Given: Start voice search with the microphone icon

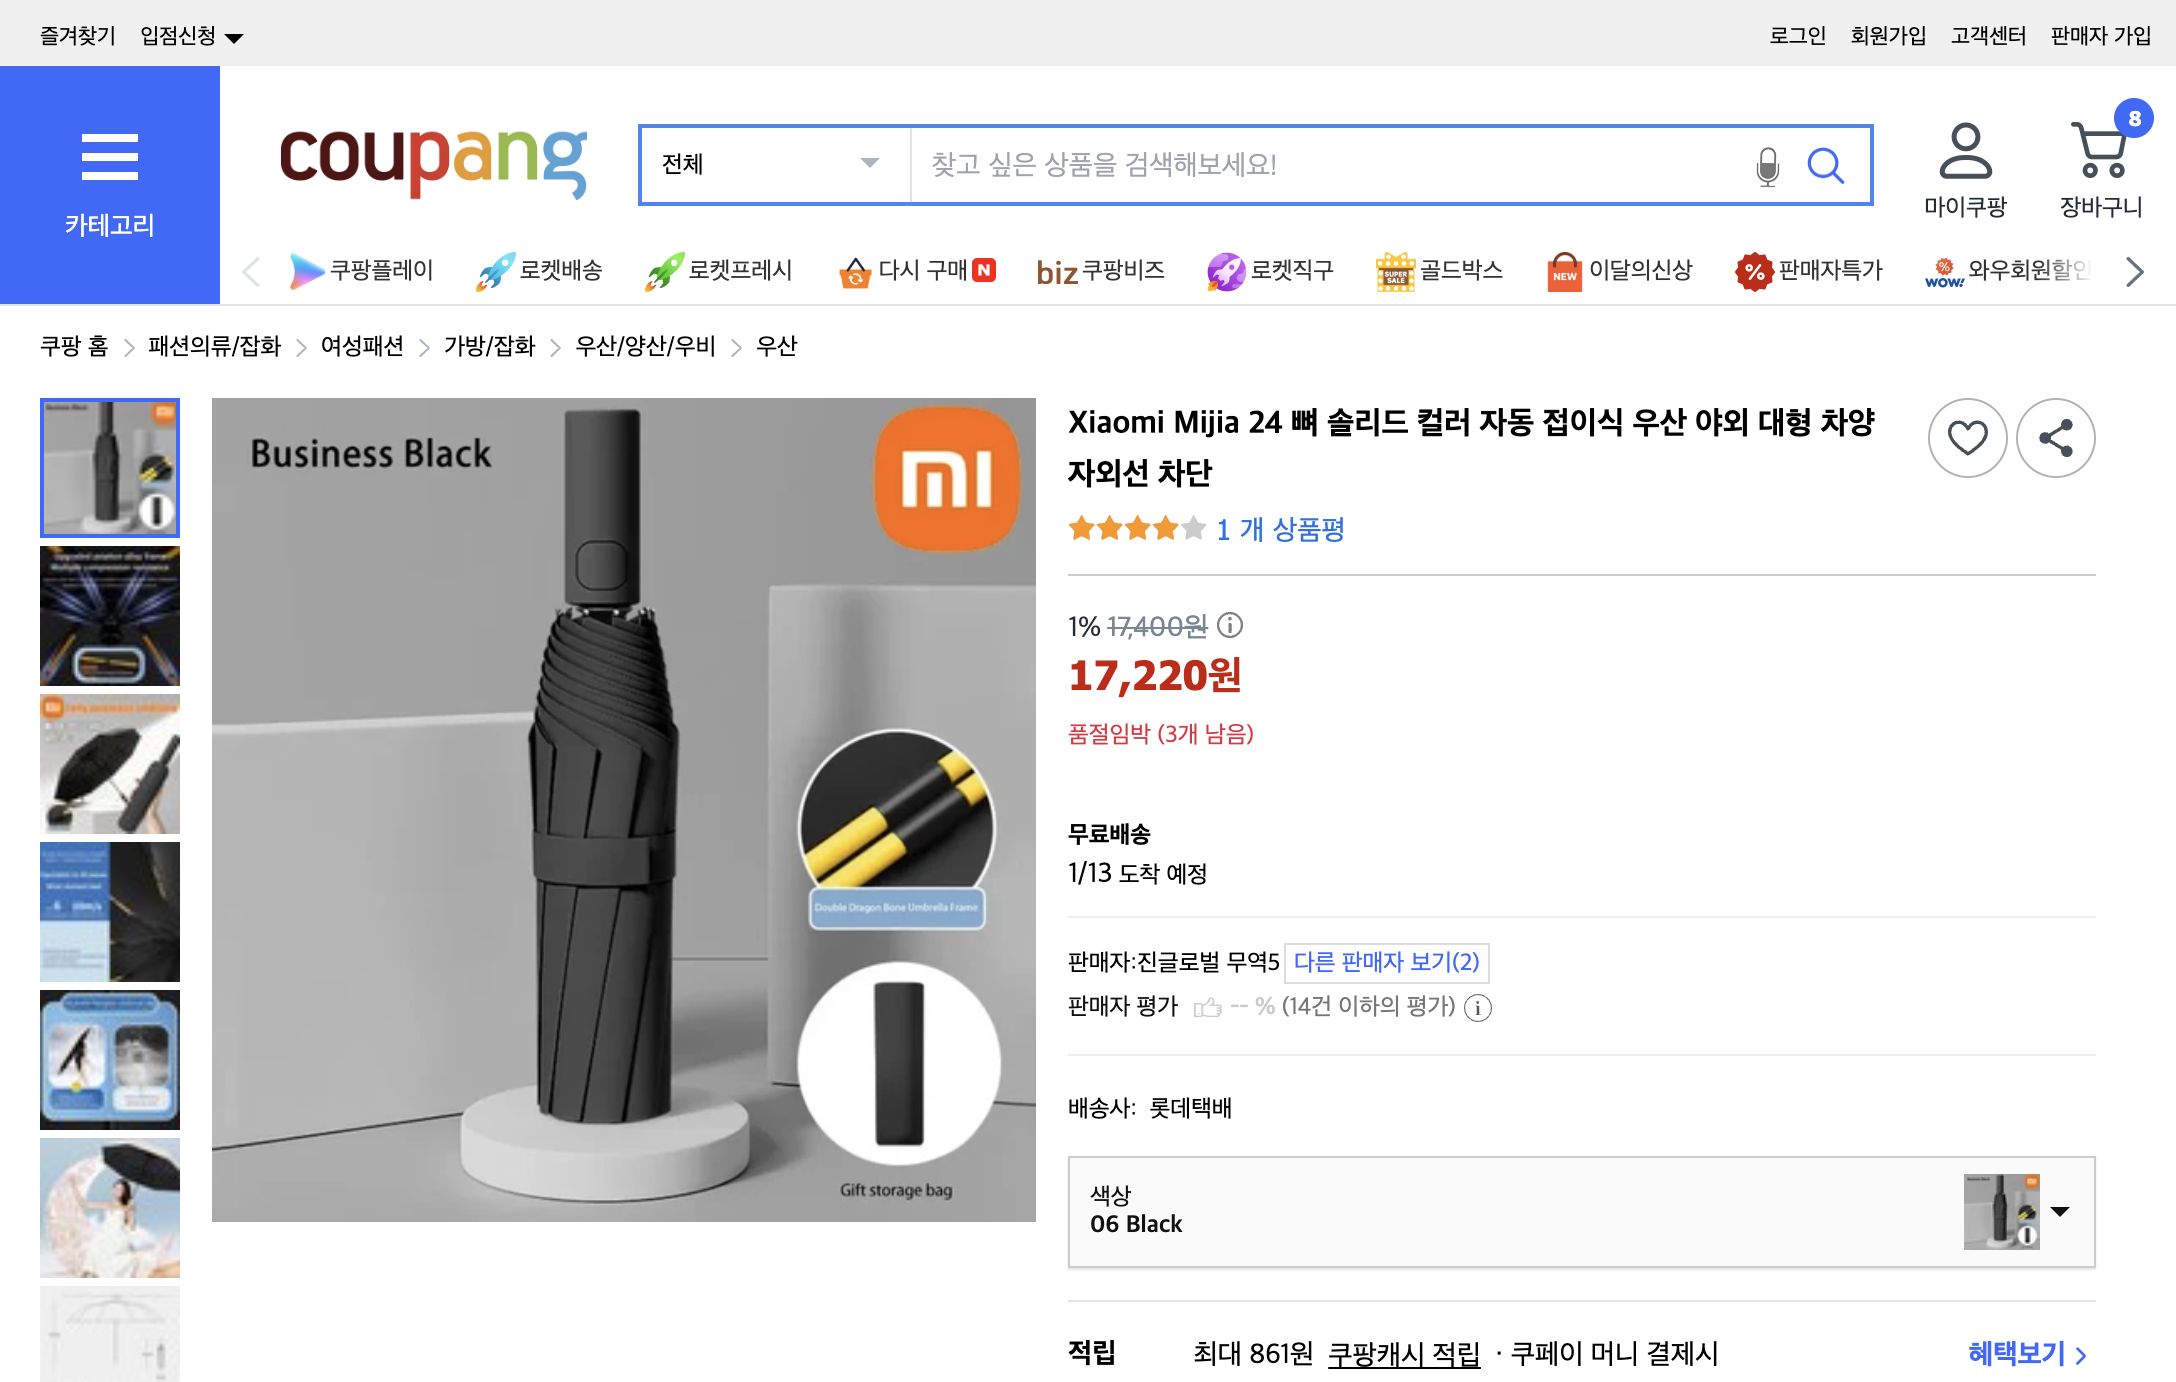Looking at the screenshot, I should [1764, 165].
